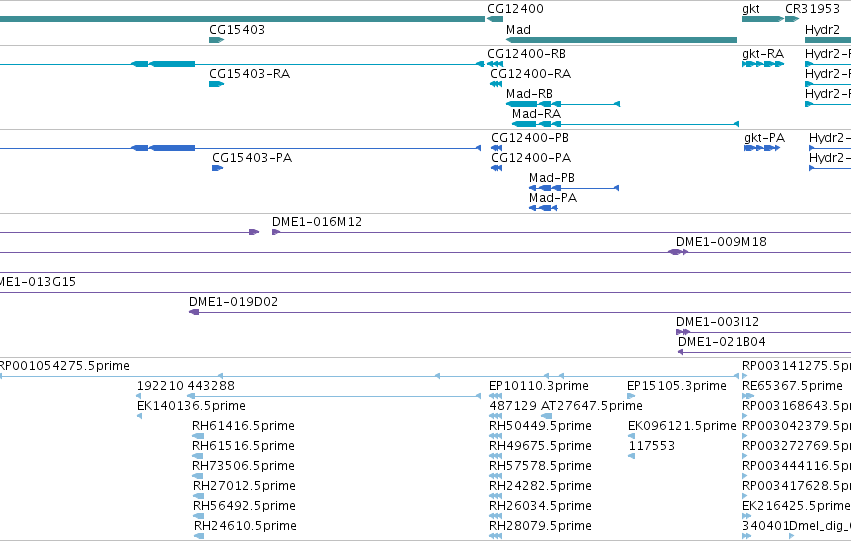This screenshot has width=851, height=541.
Task: Open CDS feature CG12400-PA
Action: 531,158
